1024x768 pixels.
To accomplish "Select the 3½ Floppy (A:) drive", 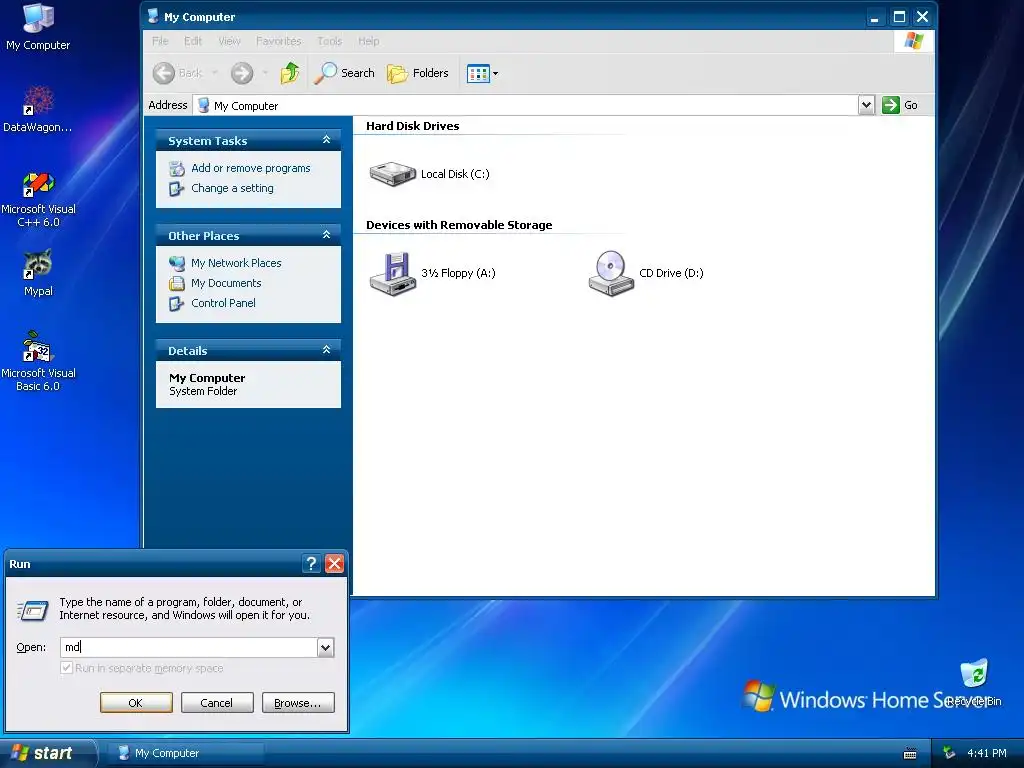I will coord(392,274).
